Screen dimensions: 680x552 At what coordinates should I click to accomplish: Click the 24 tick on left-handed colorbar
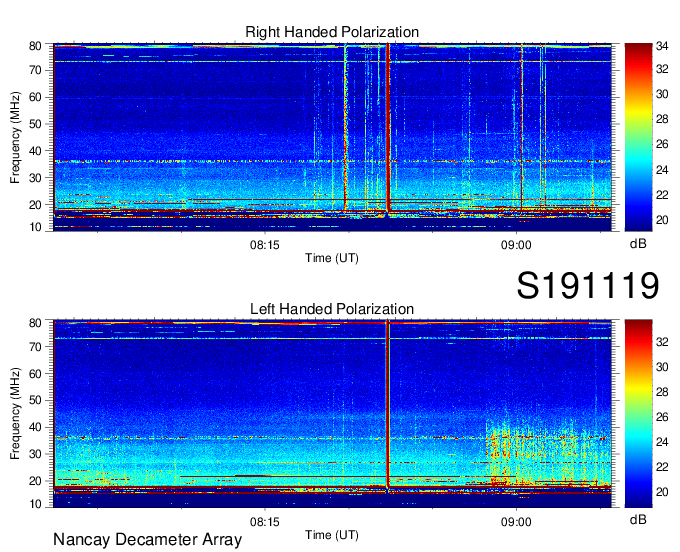point(662,442)
